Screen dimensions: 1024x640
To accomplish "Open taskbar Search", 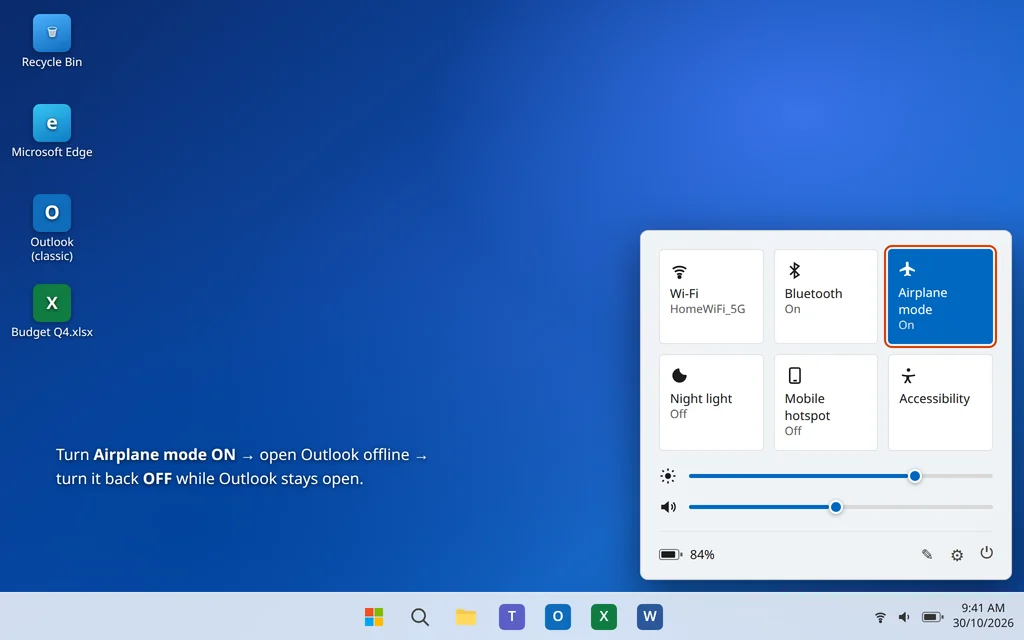I will [x=420, y=616].
